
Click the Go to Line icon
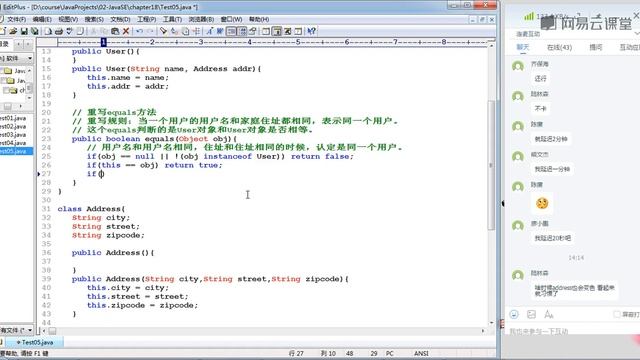(196, 31)
